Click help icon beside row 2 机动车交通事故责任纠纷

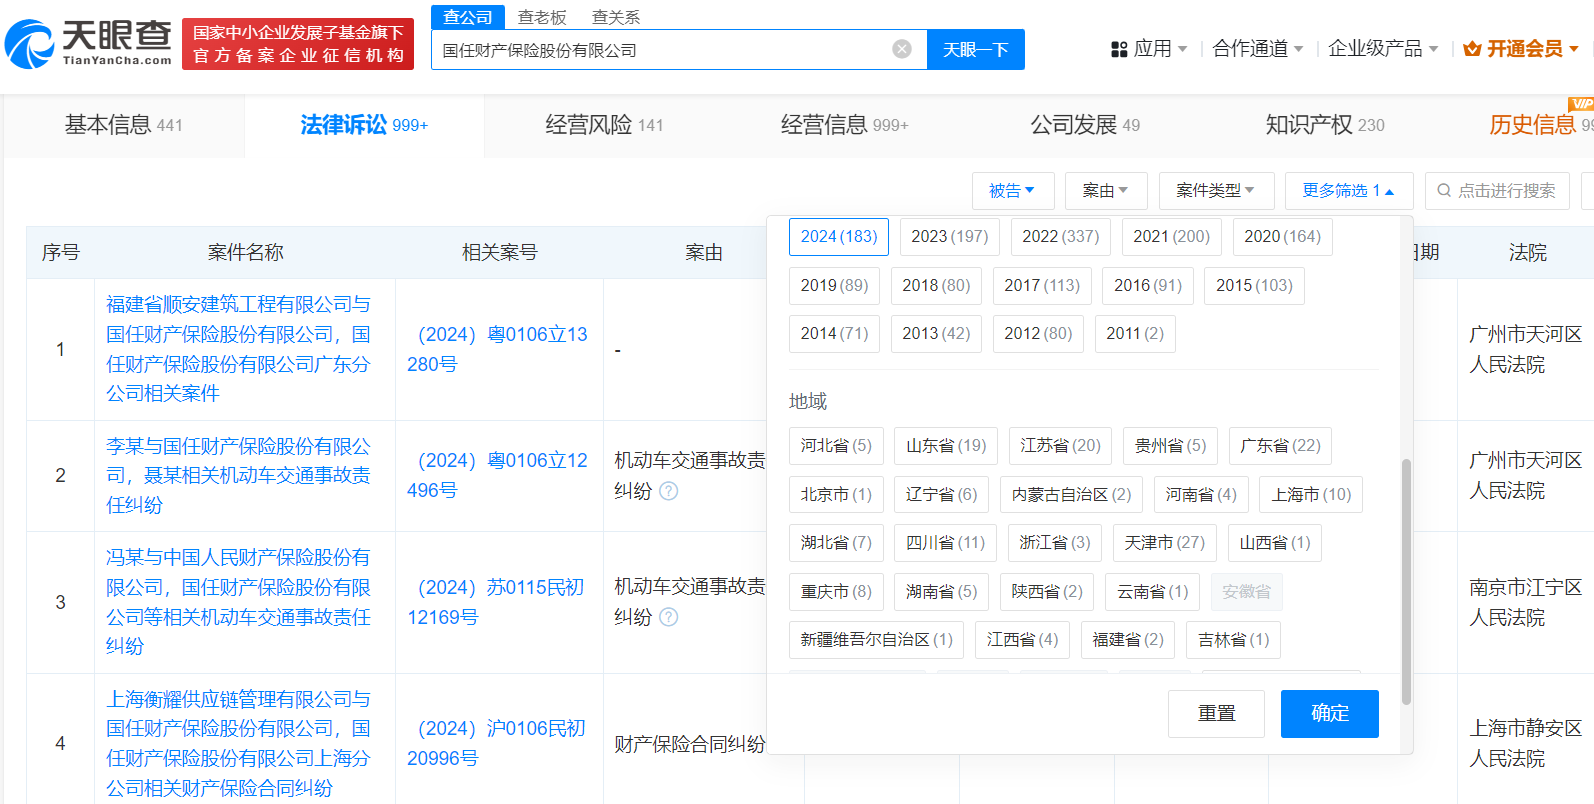point(669,491)
